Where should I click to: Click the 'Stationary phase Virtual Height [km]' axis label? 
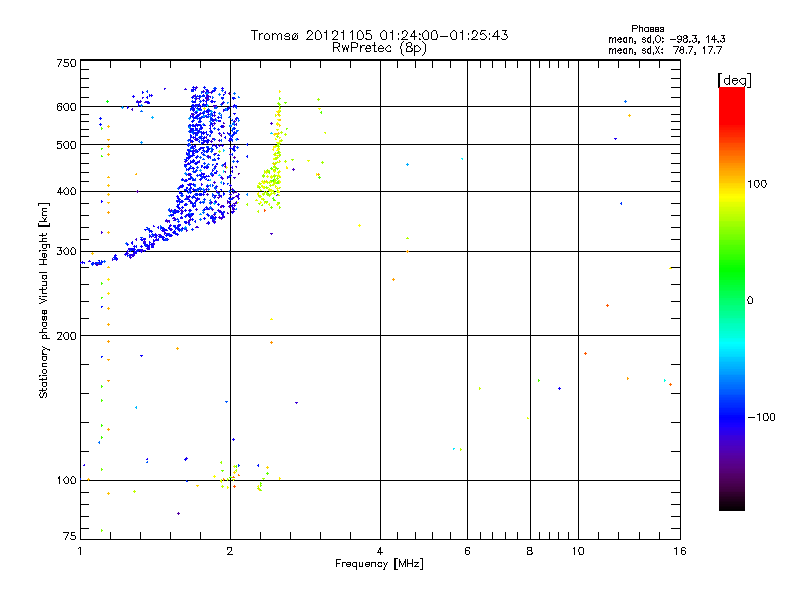(x=44, y=300)
